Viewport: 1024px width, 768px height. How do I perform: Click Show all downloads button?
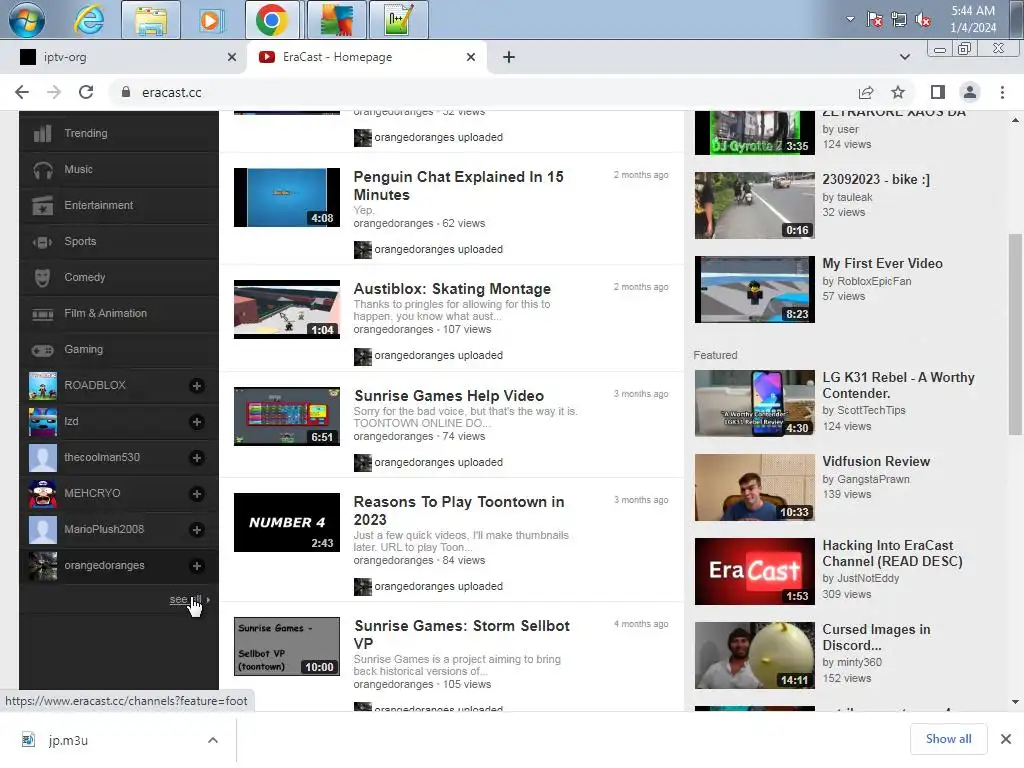coord(948,739)
